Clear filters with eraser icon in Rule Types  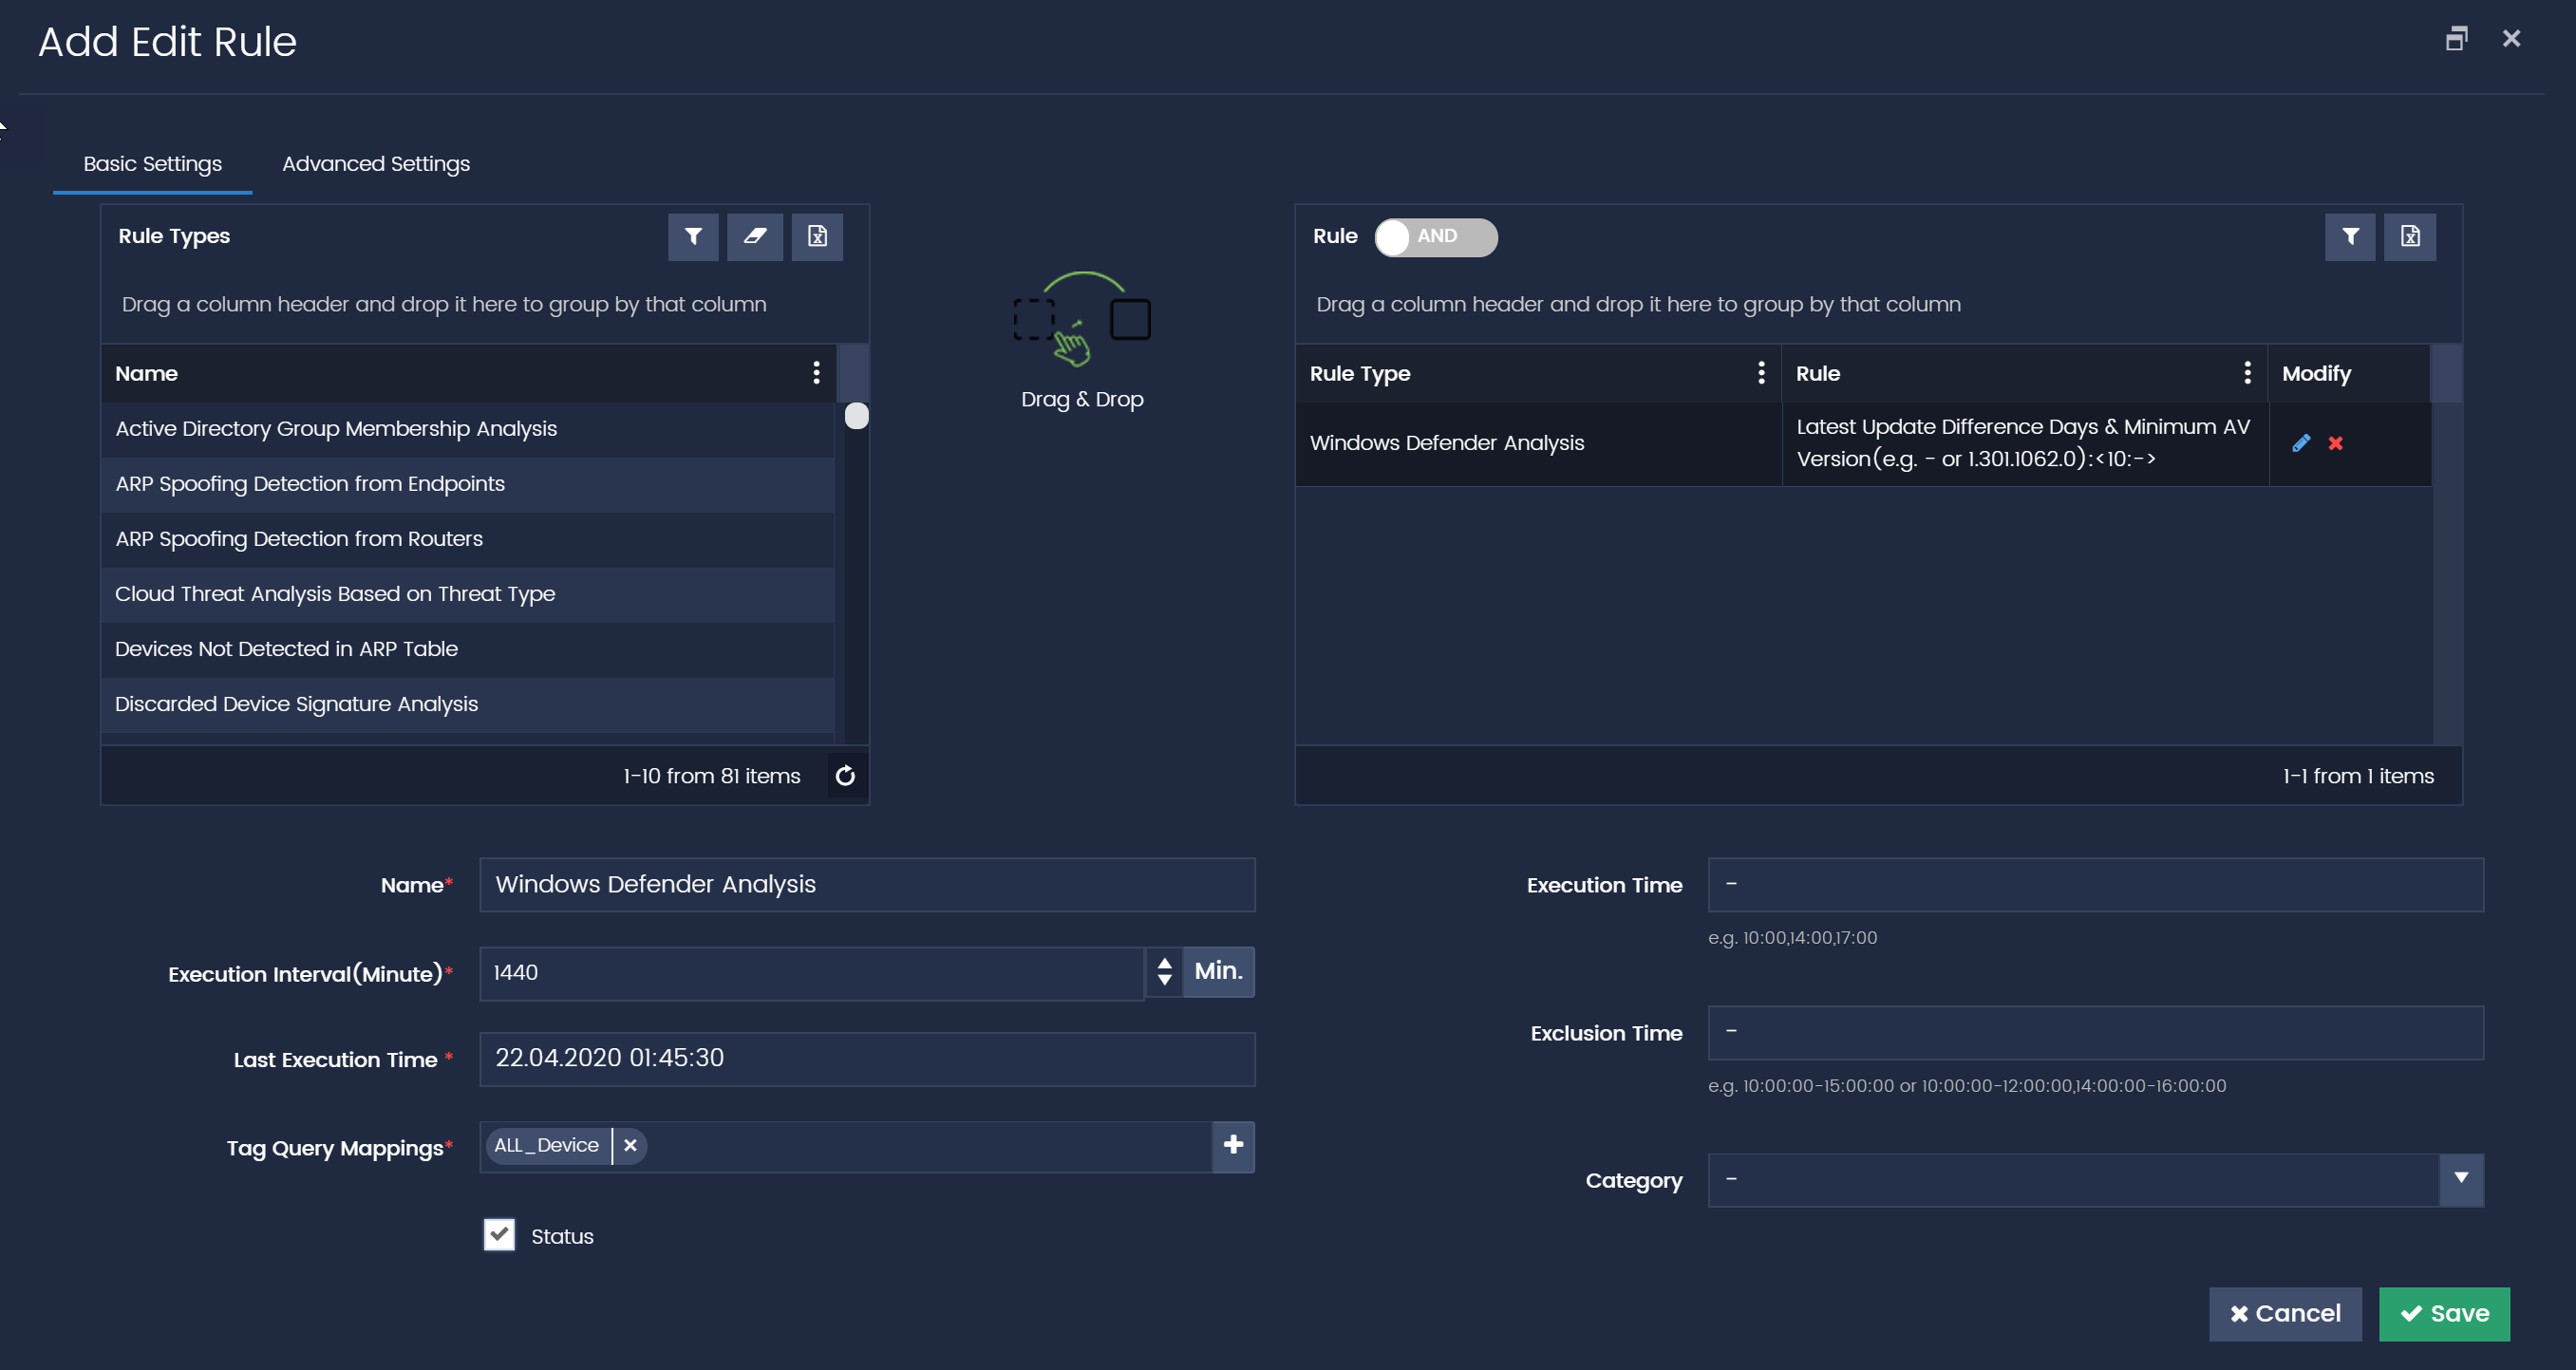tap(755, 237)
